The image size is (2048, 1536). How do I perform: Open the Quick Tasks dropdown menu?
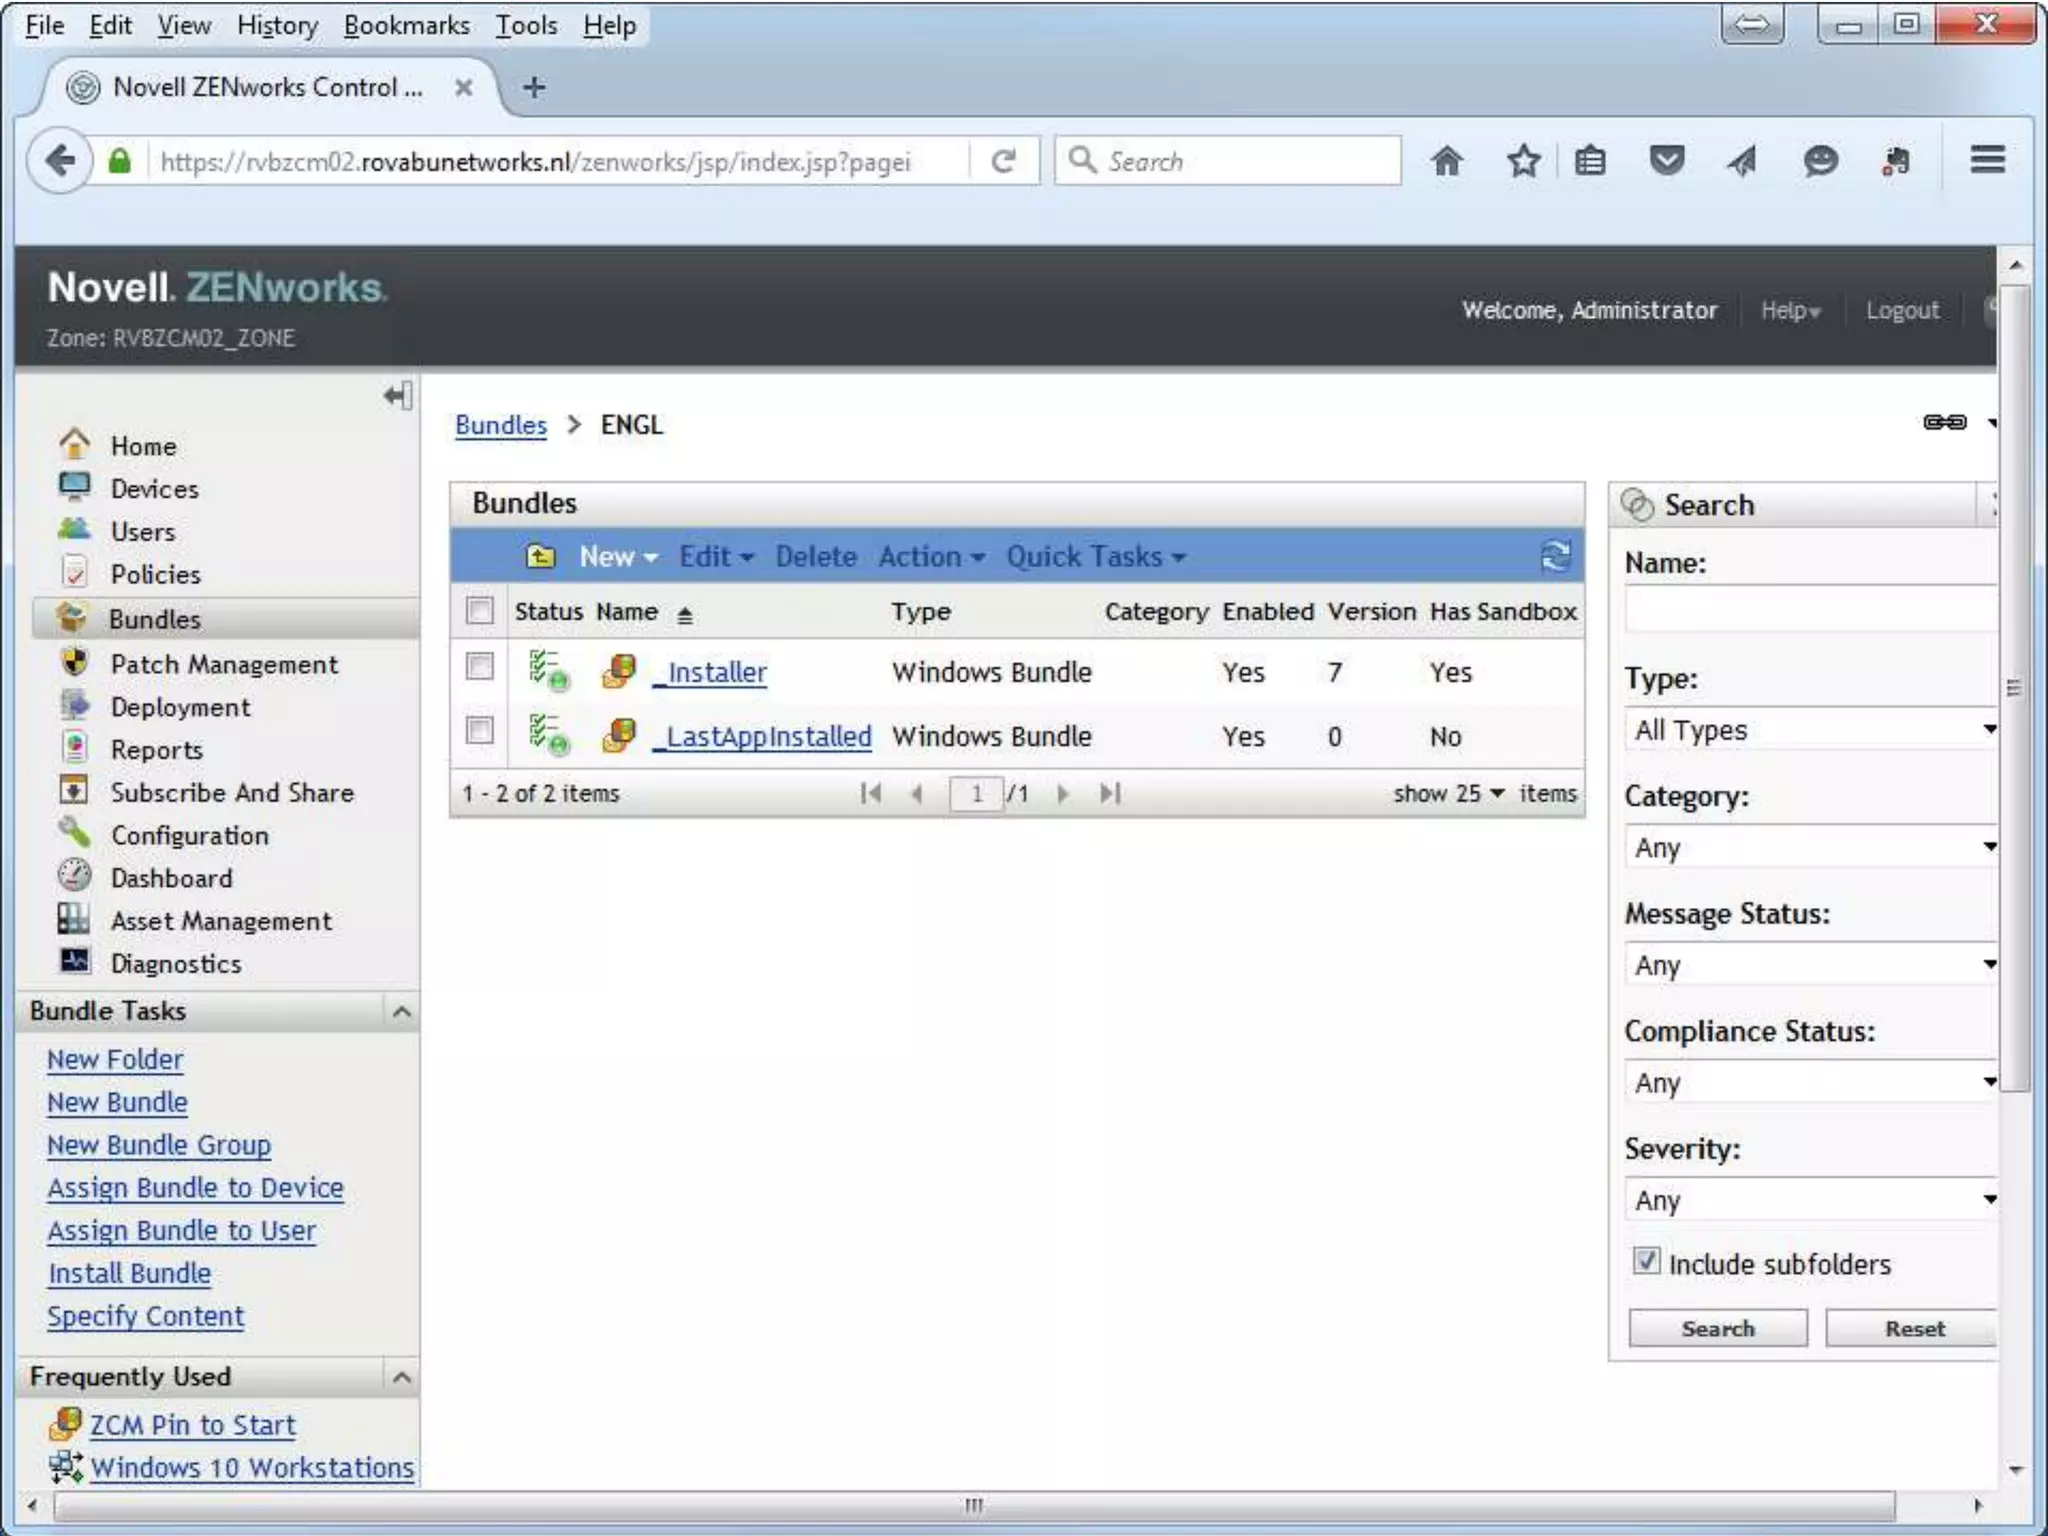coord(1095,556)
